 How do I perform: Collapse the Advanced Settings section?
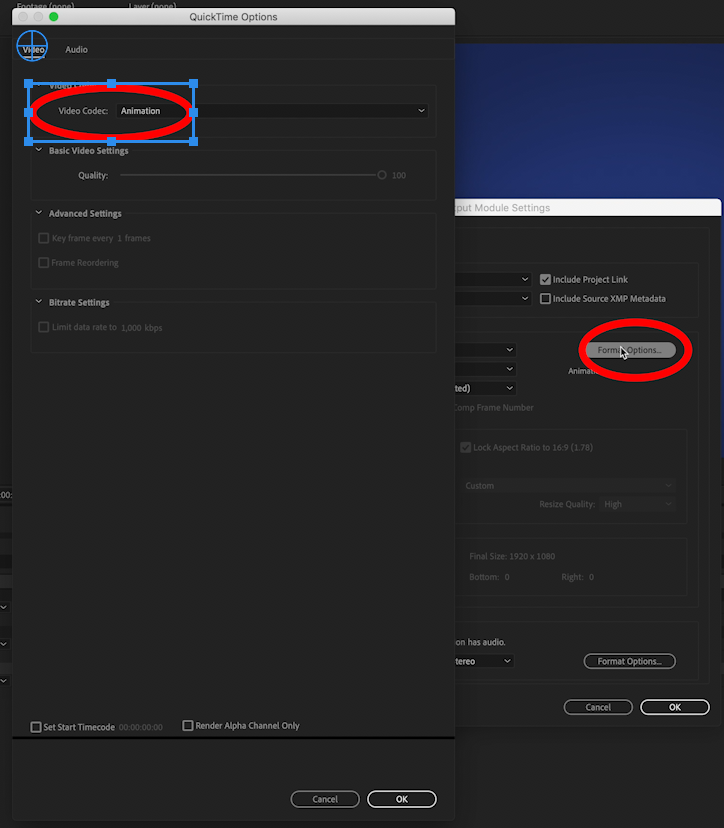(39, 214)
